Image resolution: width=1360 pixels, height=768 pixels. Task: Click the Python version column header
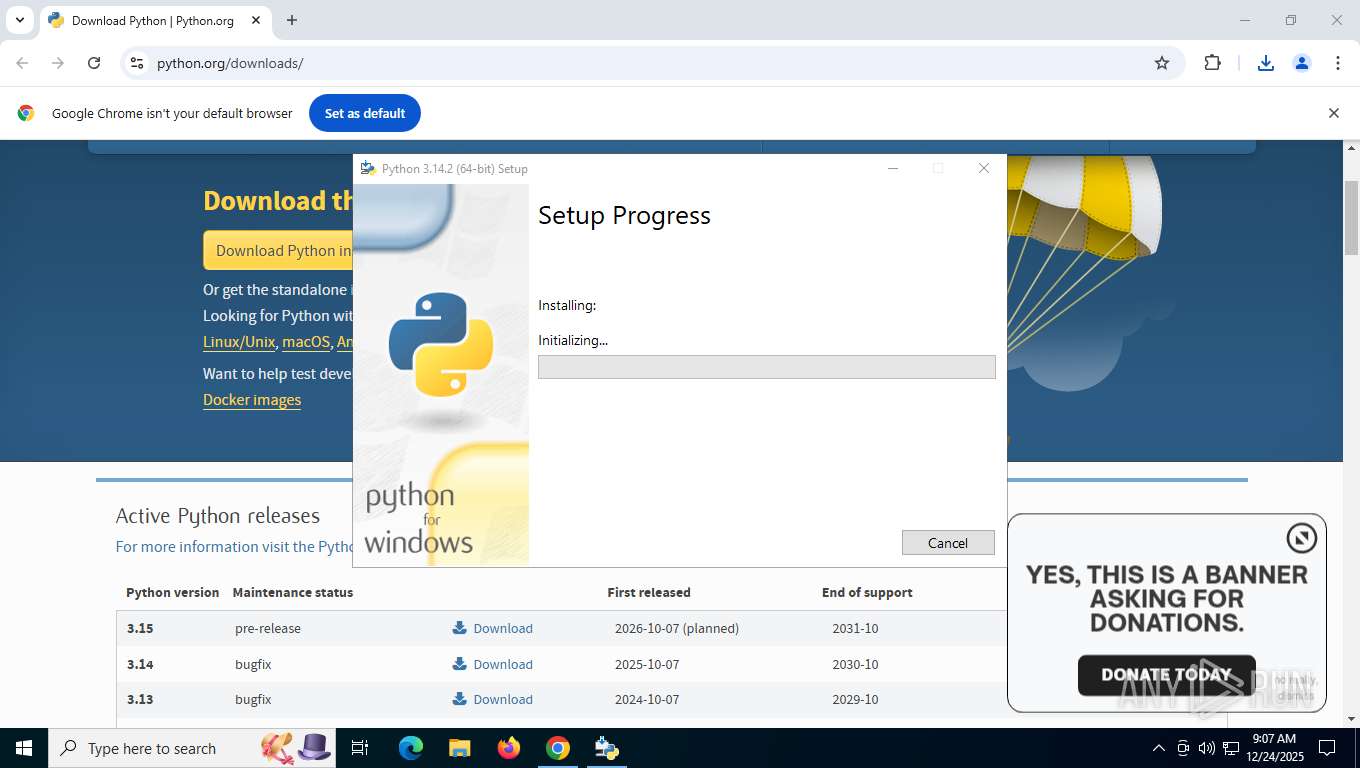tap(172, 592)
